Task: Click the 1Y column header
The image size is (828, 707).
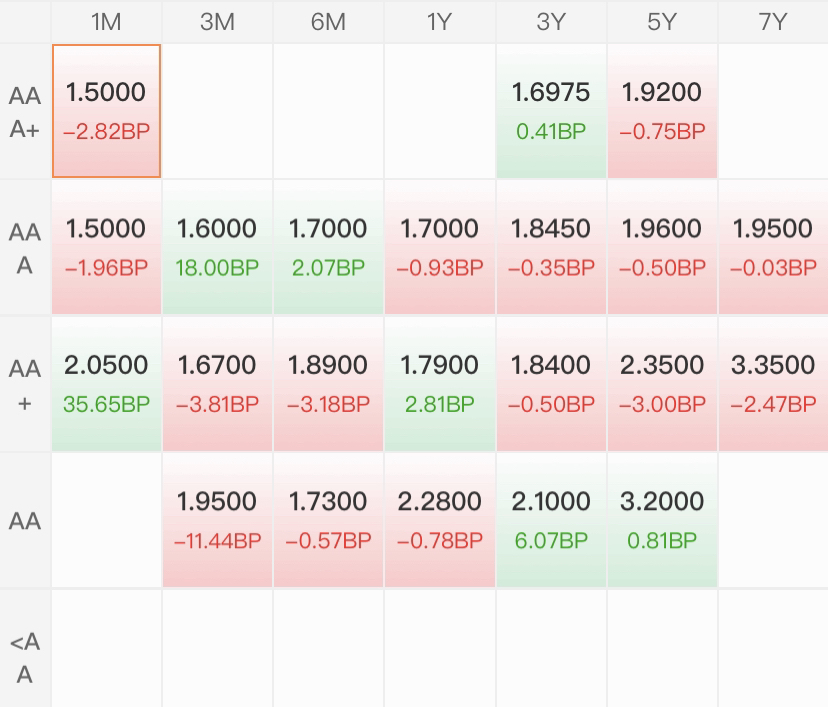Action: pos(439,22)
